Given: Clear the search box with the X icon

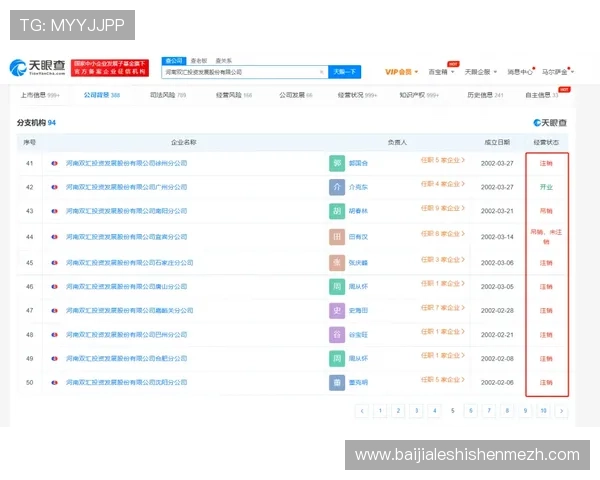Looking at the screenshot, I should [321, 72].
